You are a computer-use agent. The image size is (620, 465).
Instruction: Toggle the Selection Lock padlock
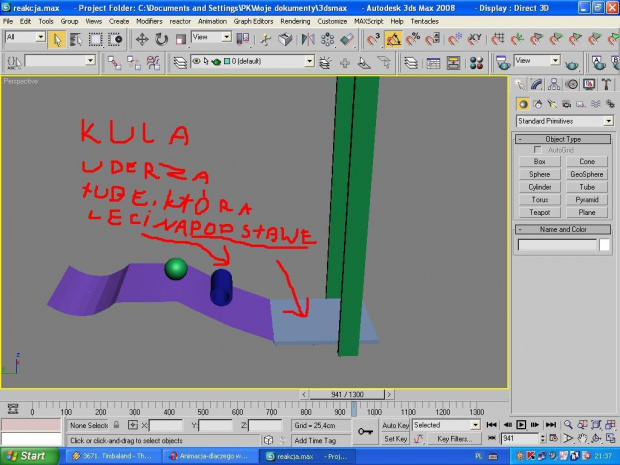click(116, 425)
